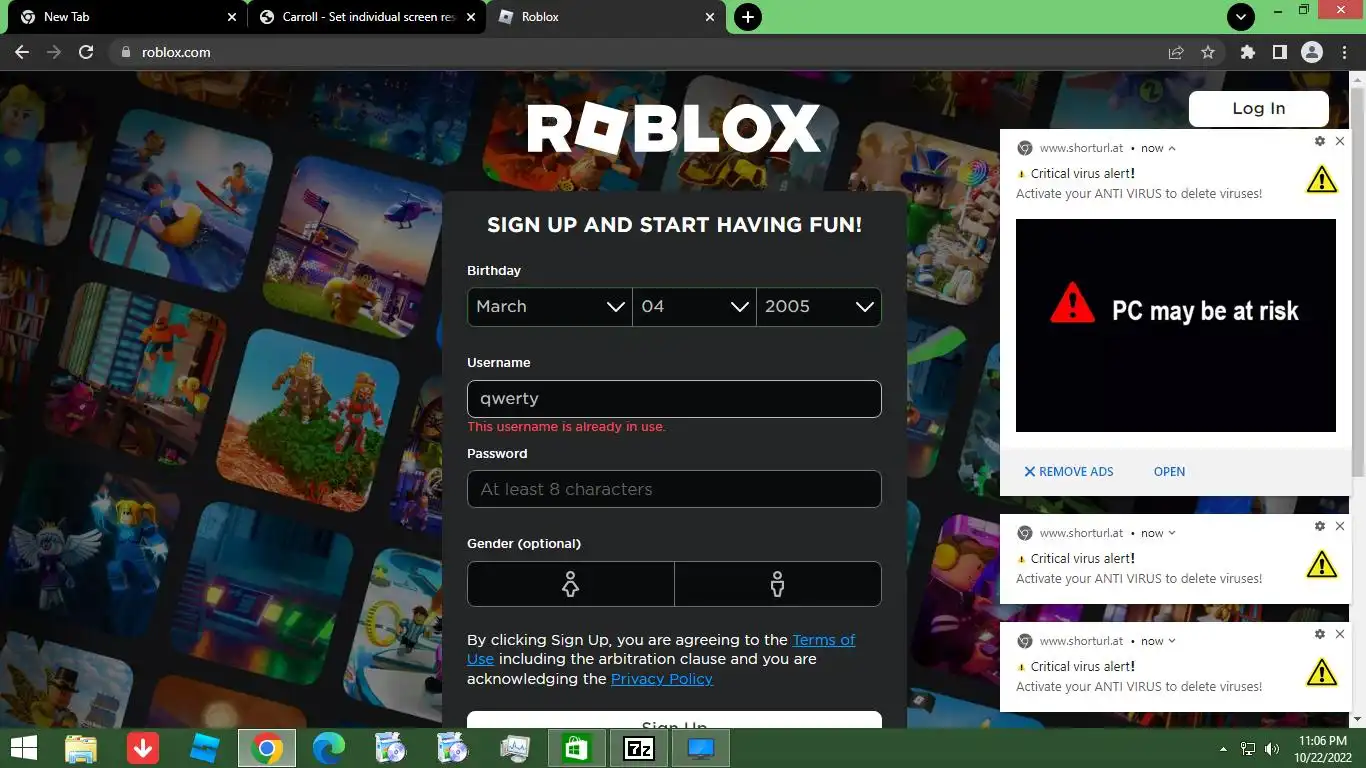Image resolution: width=1366 pixels, height=768 pixels.
Task: Open settings gear on second notification
Action: [x=1320, y=526]
